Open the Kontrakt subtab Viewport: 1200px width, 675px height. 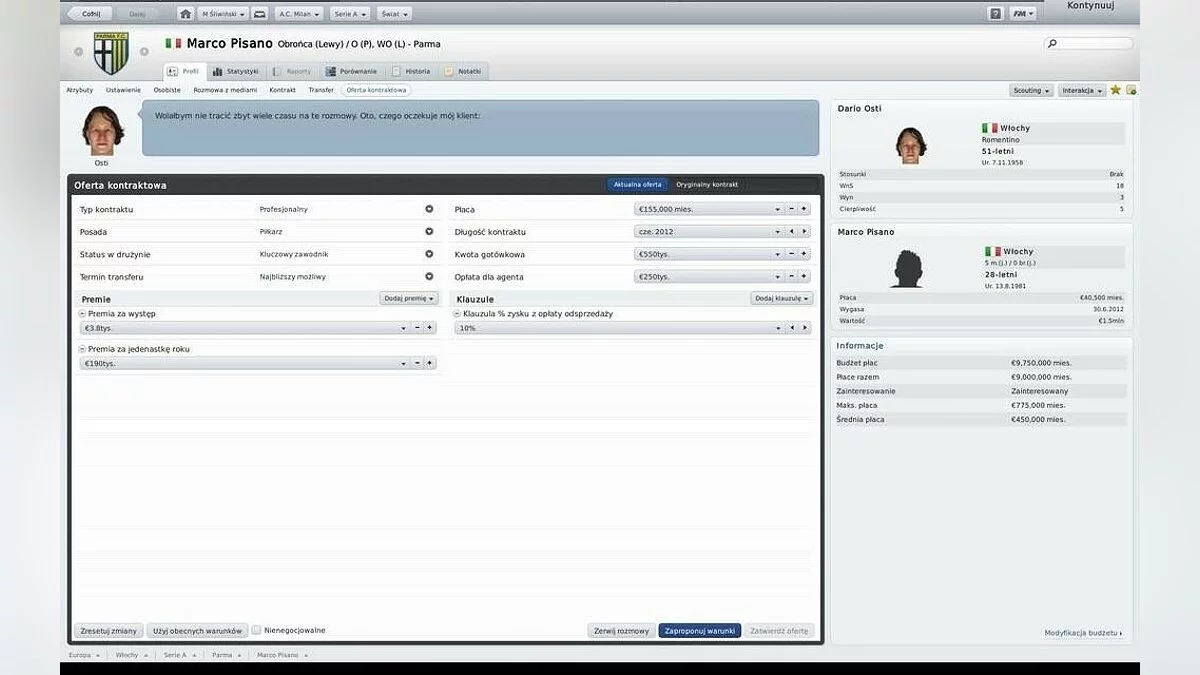point(282,90)
